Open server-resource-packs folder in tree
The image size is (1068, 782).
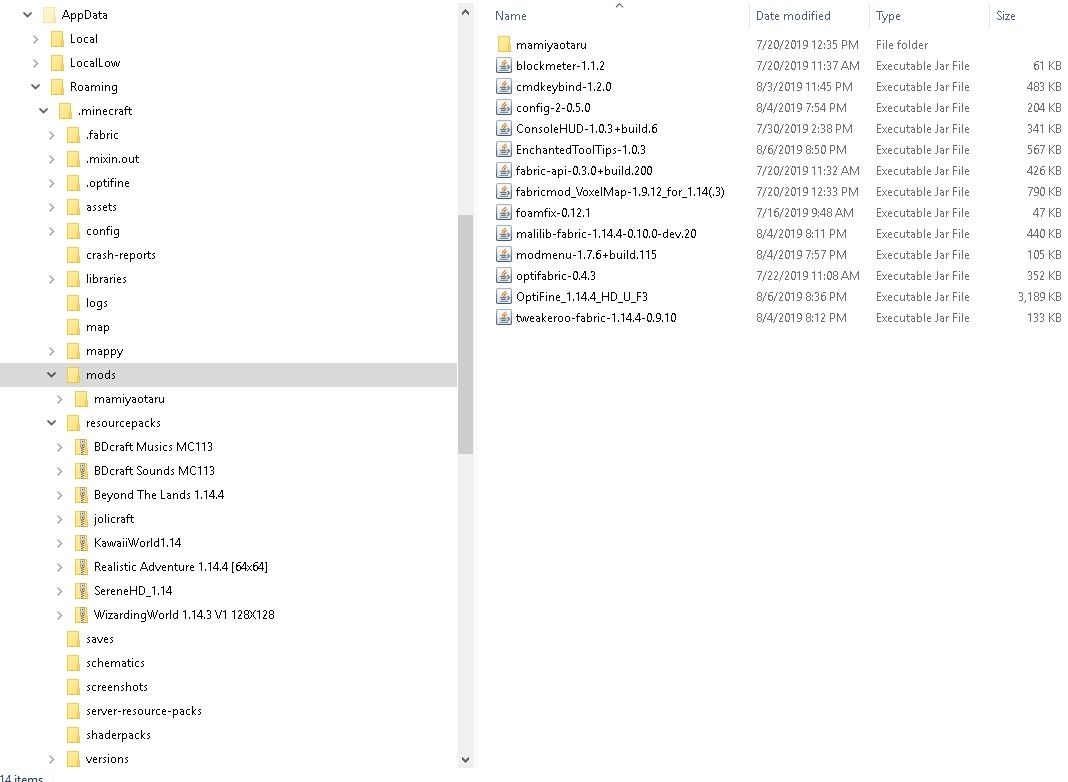(x=144, y=711)
